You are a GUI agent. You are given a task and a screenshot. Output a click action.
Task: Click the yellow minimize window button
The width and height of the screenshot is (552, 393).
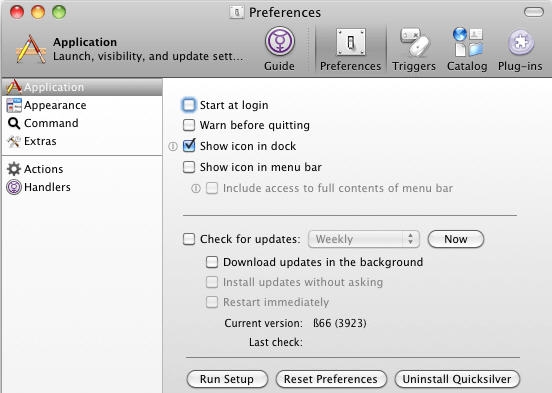tap(38, 12)
